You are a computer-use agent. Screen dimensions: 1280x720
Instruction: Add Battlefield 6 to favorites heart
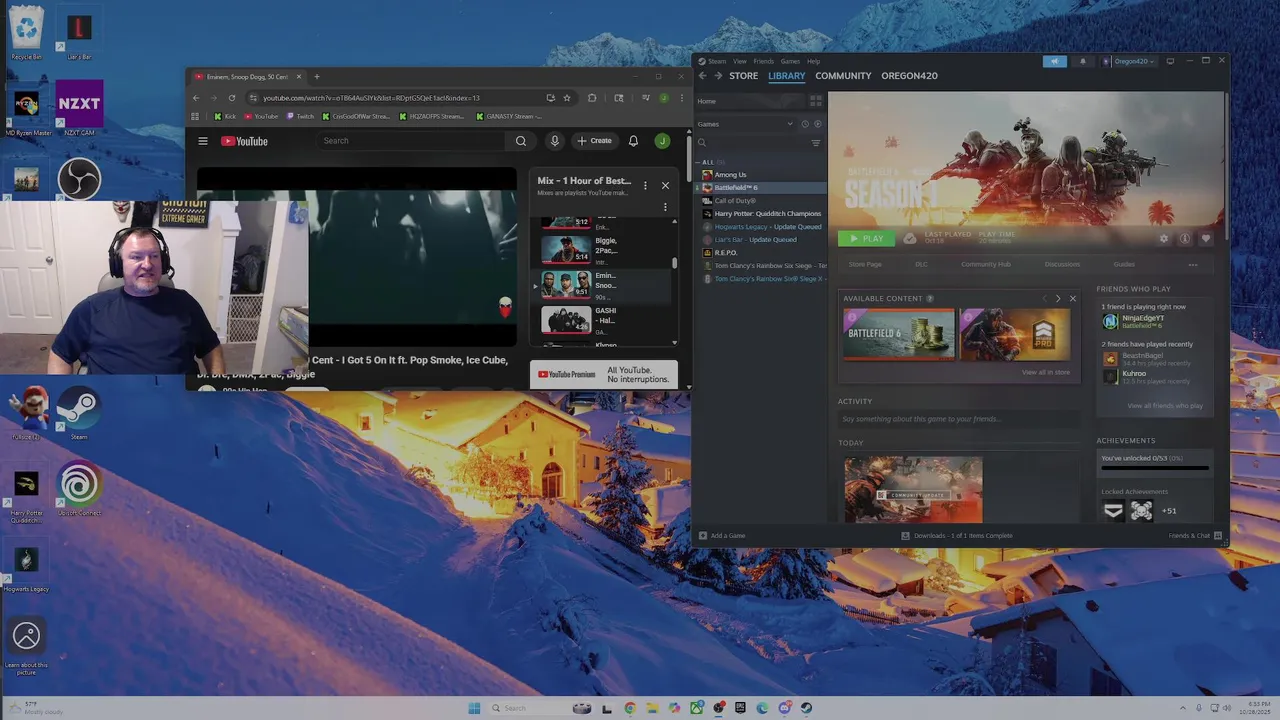pos(1205,239)
